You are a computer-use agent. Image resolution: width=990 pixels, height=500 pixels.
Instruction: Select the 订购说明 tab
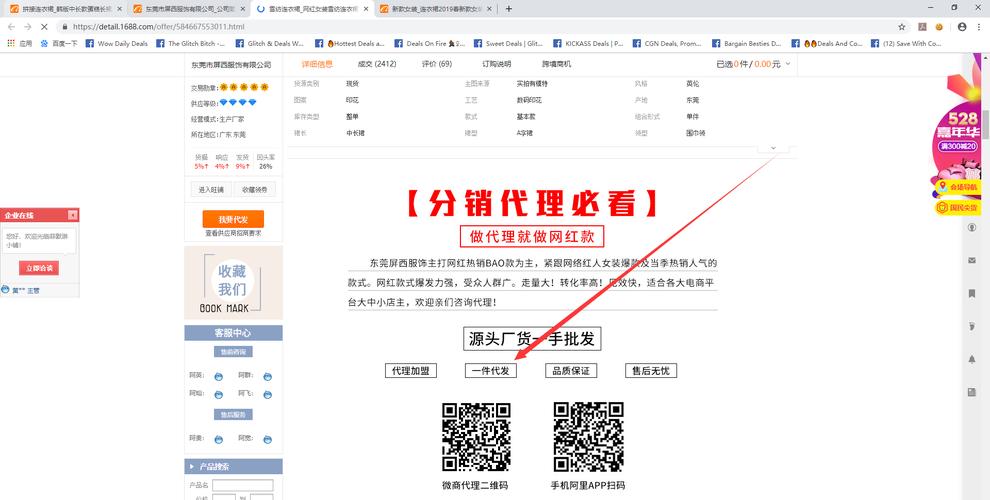point(496,64)
